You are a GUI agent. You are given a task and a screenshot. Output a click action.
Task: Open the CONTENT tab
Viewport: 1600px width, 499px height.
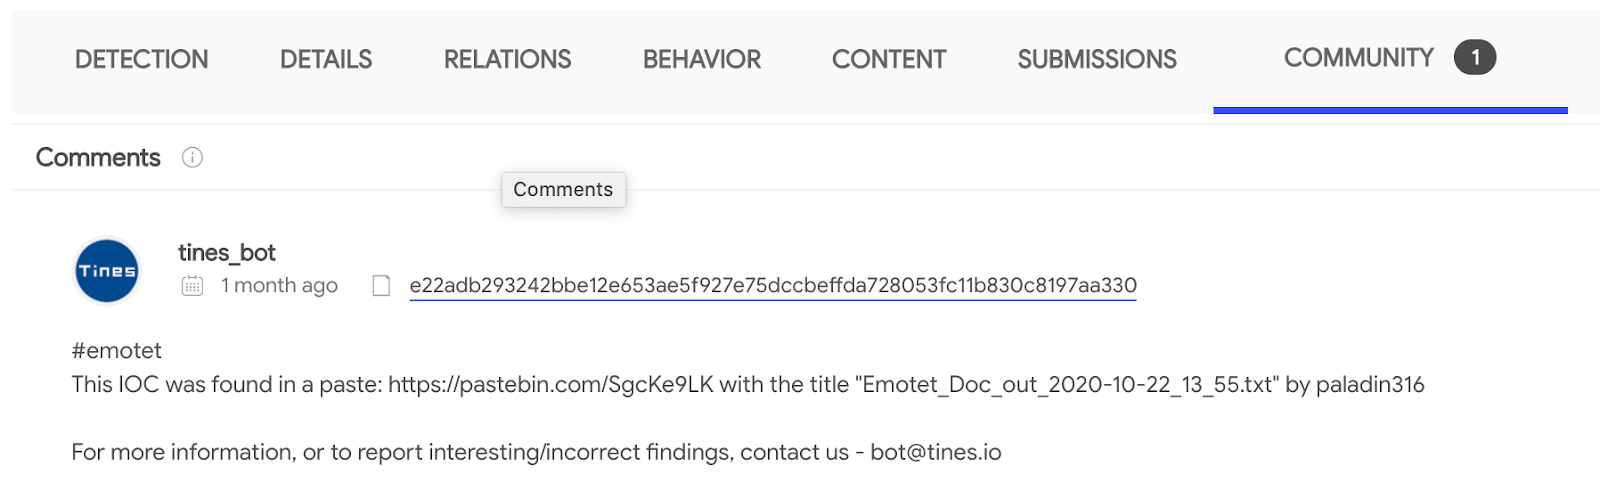(x=888, y=60)
